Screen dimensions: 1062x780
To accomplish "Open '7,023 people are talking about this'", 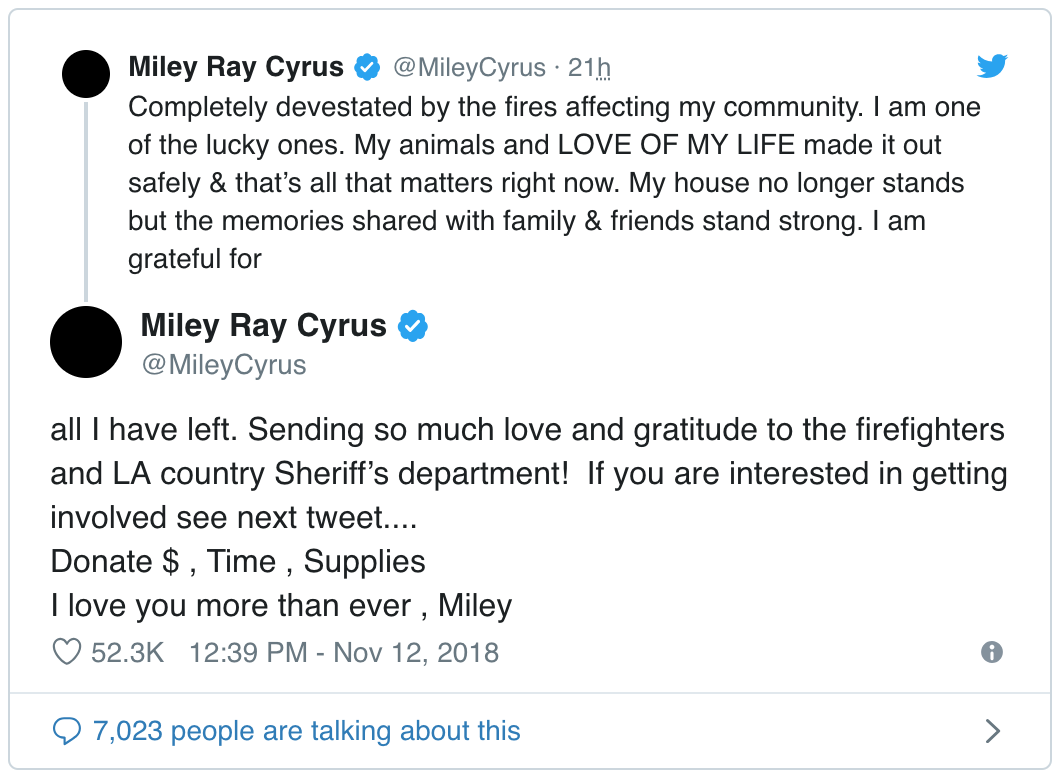I will click(306, 731).
